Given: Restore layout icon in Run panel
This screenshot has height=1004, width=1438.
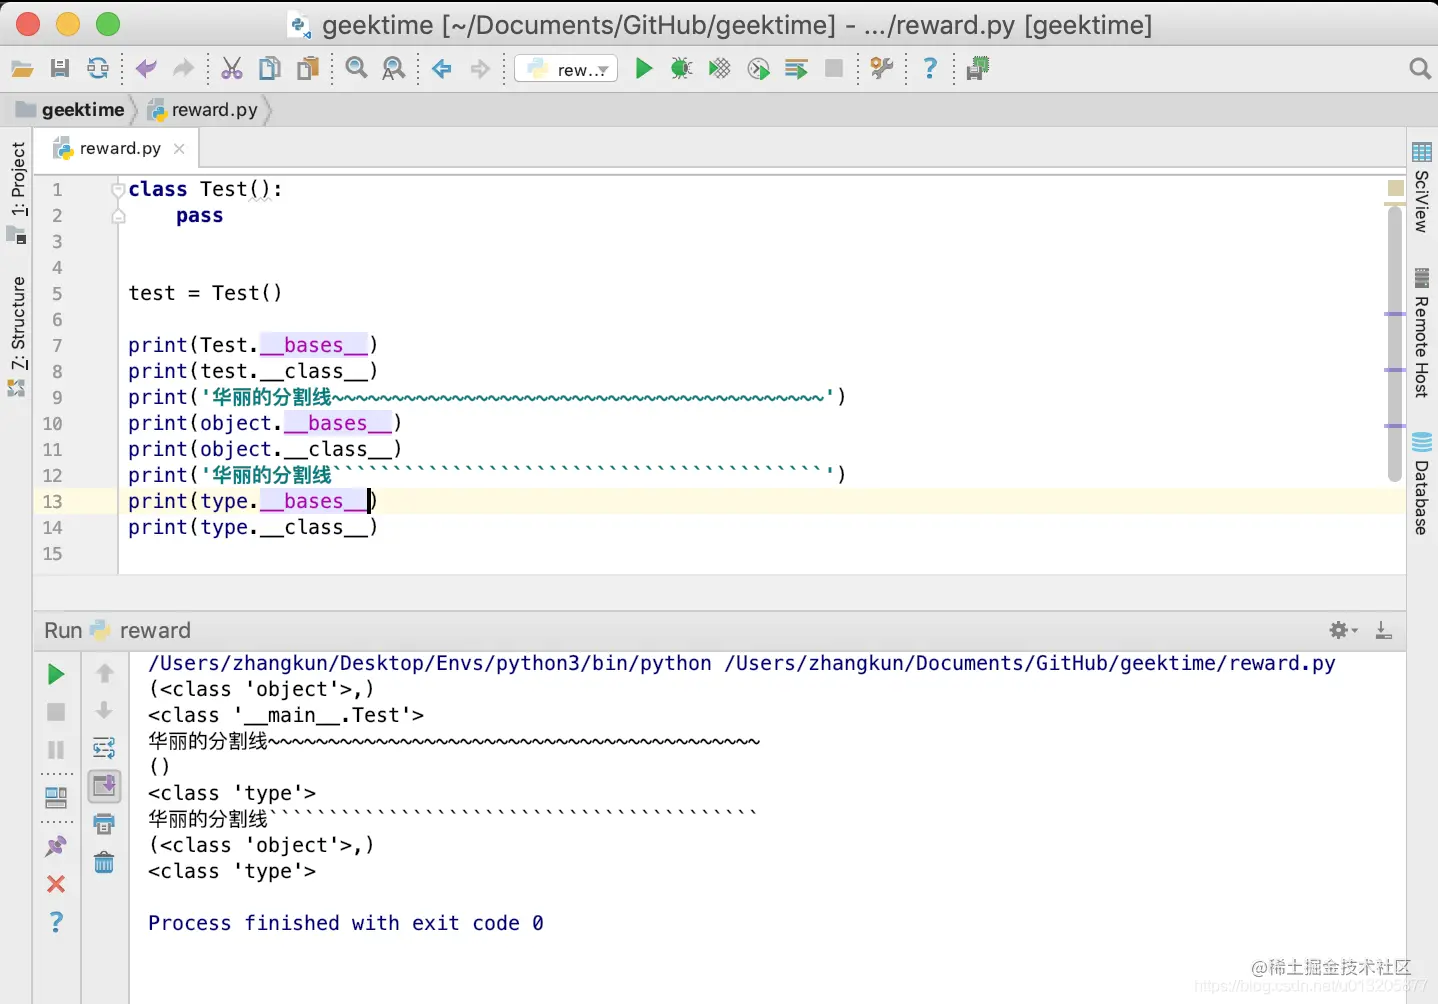Looking at the screenshot, I should tap(56, 798).
